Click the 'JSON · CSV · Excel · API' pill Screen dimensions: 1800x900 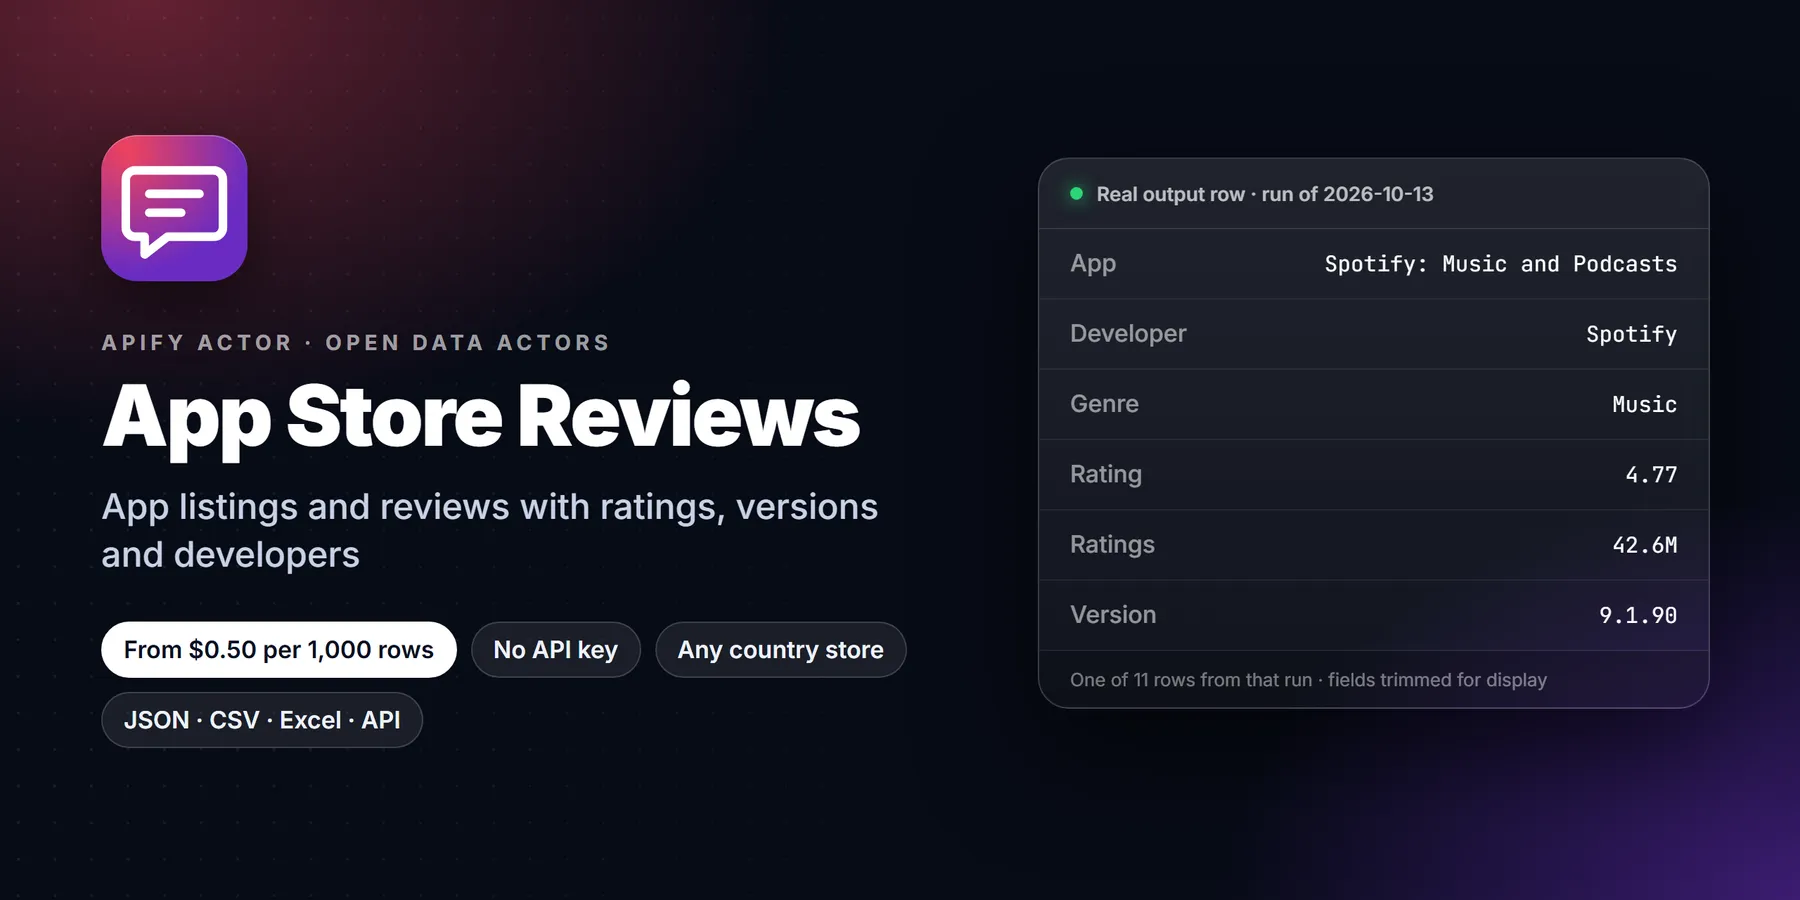click(x=262, y=720)
